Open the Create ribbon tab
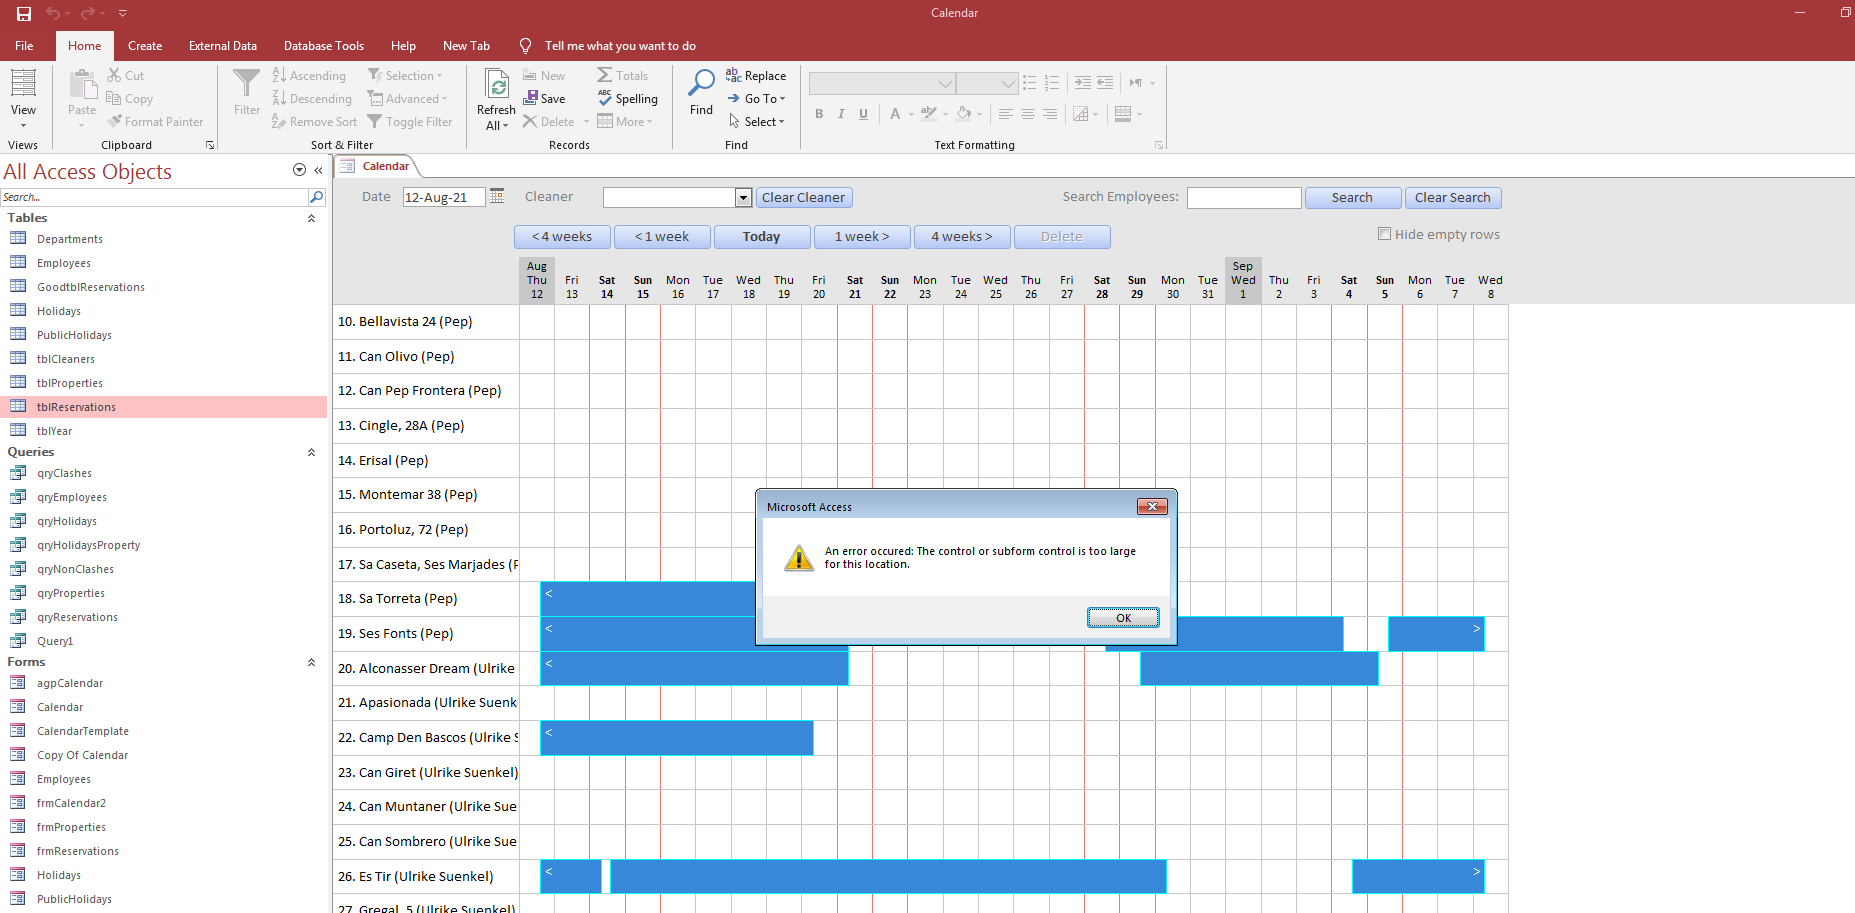 [145, 46]
